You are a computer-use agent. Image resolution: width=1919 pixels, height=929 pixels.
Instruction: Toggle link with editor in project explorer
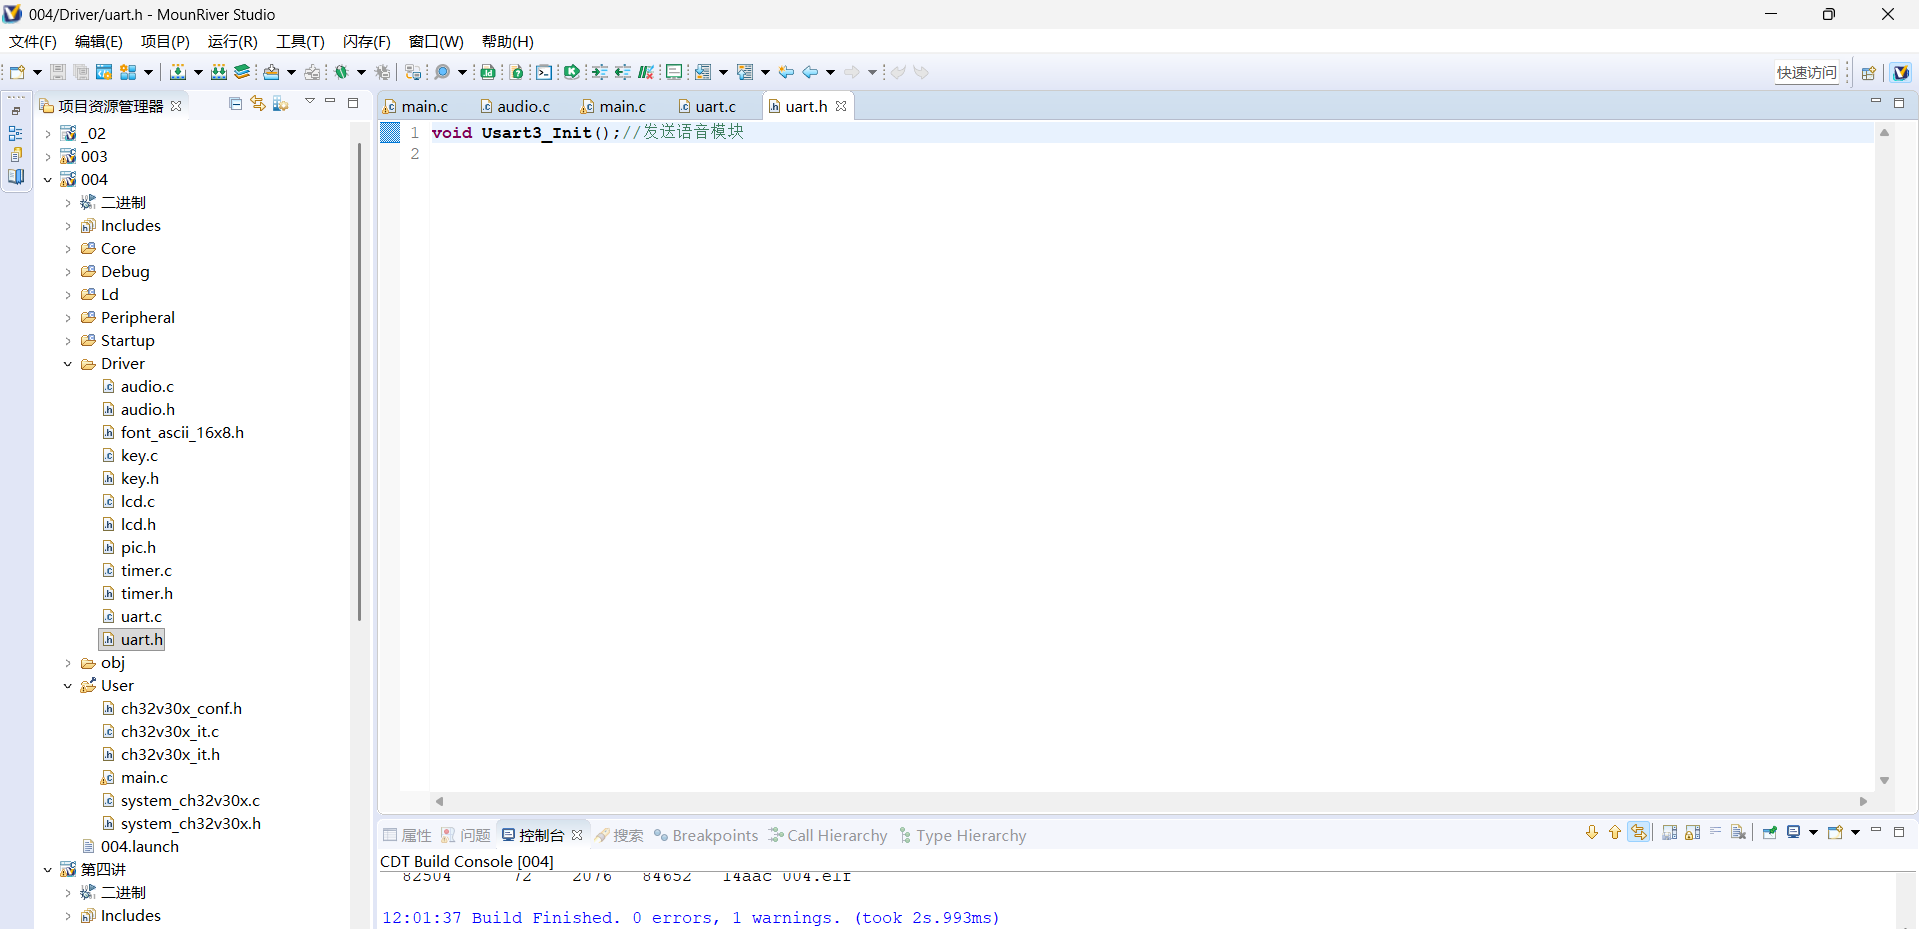(x=258, y=104)
